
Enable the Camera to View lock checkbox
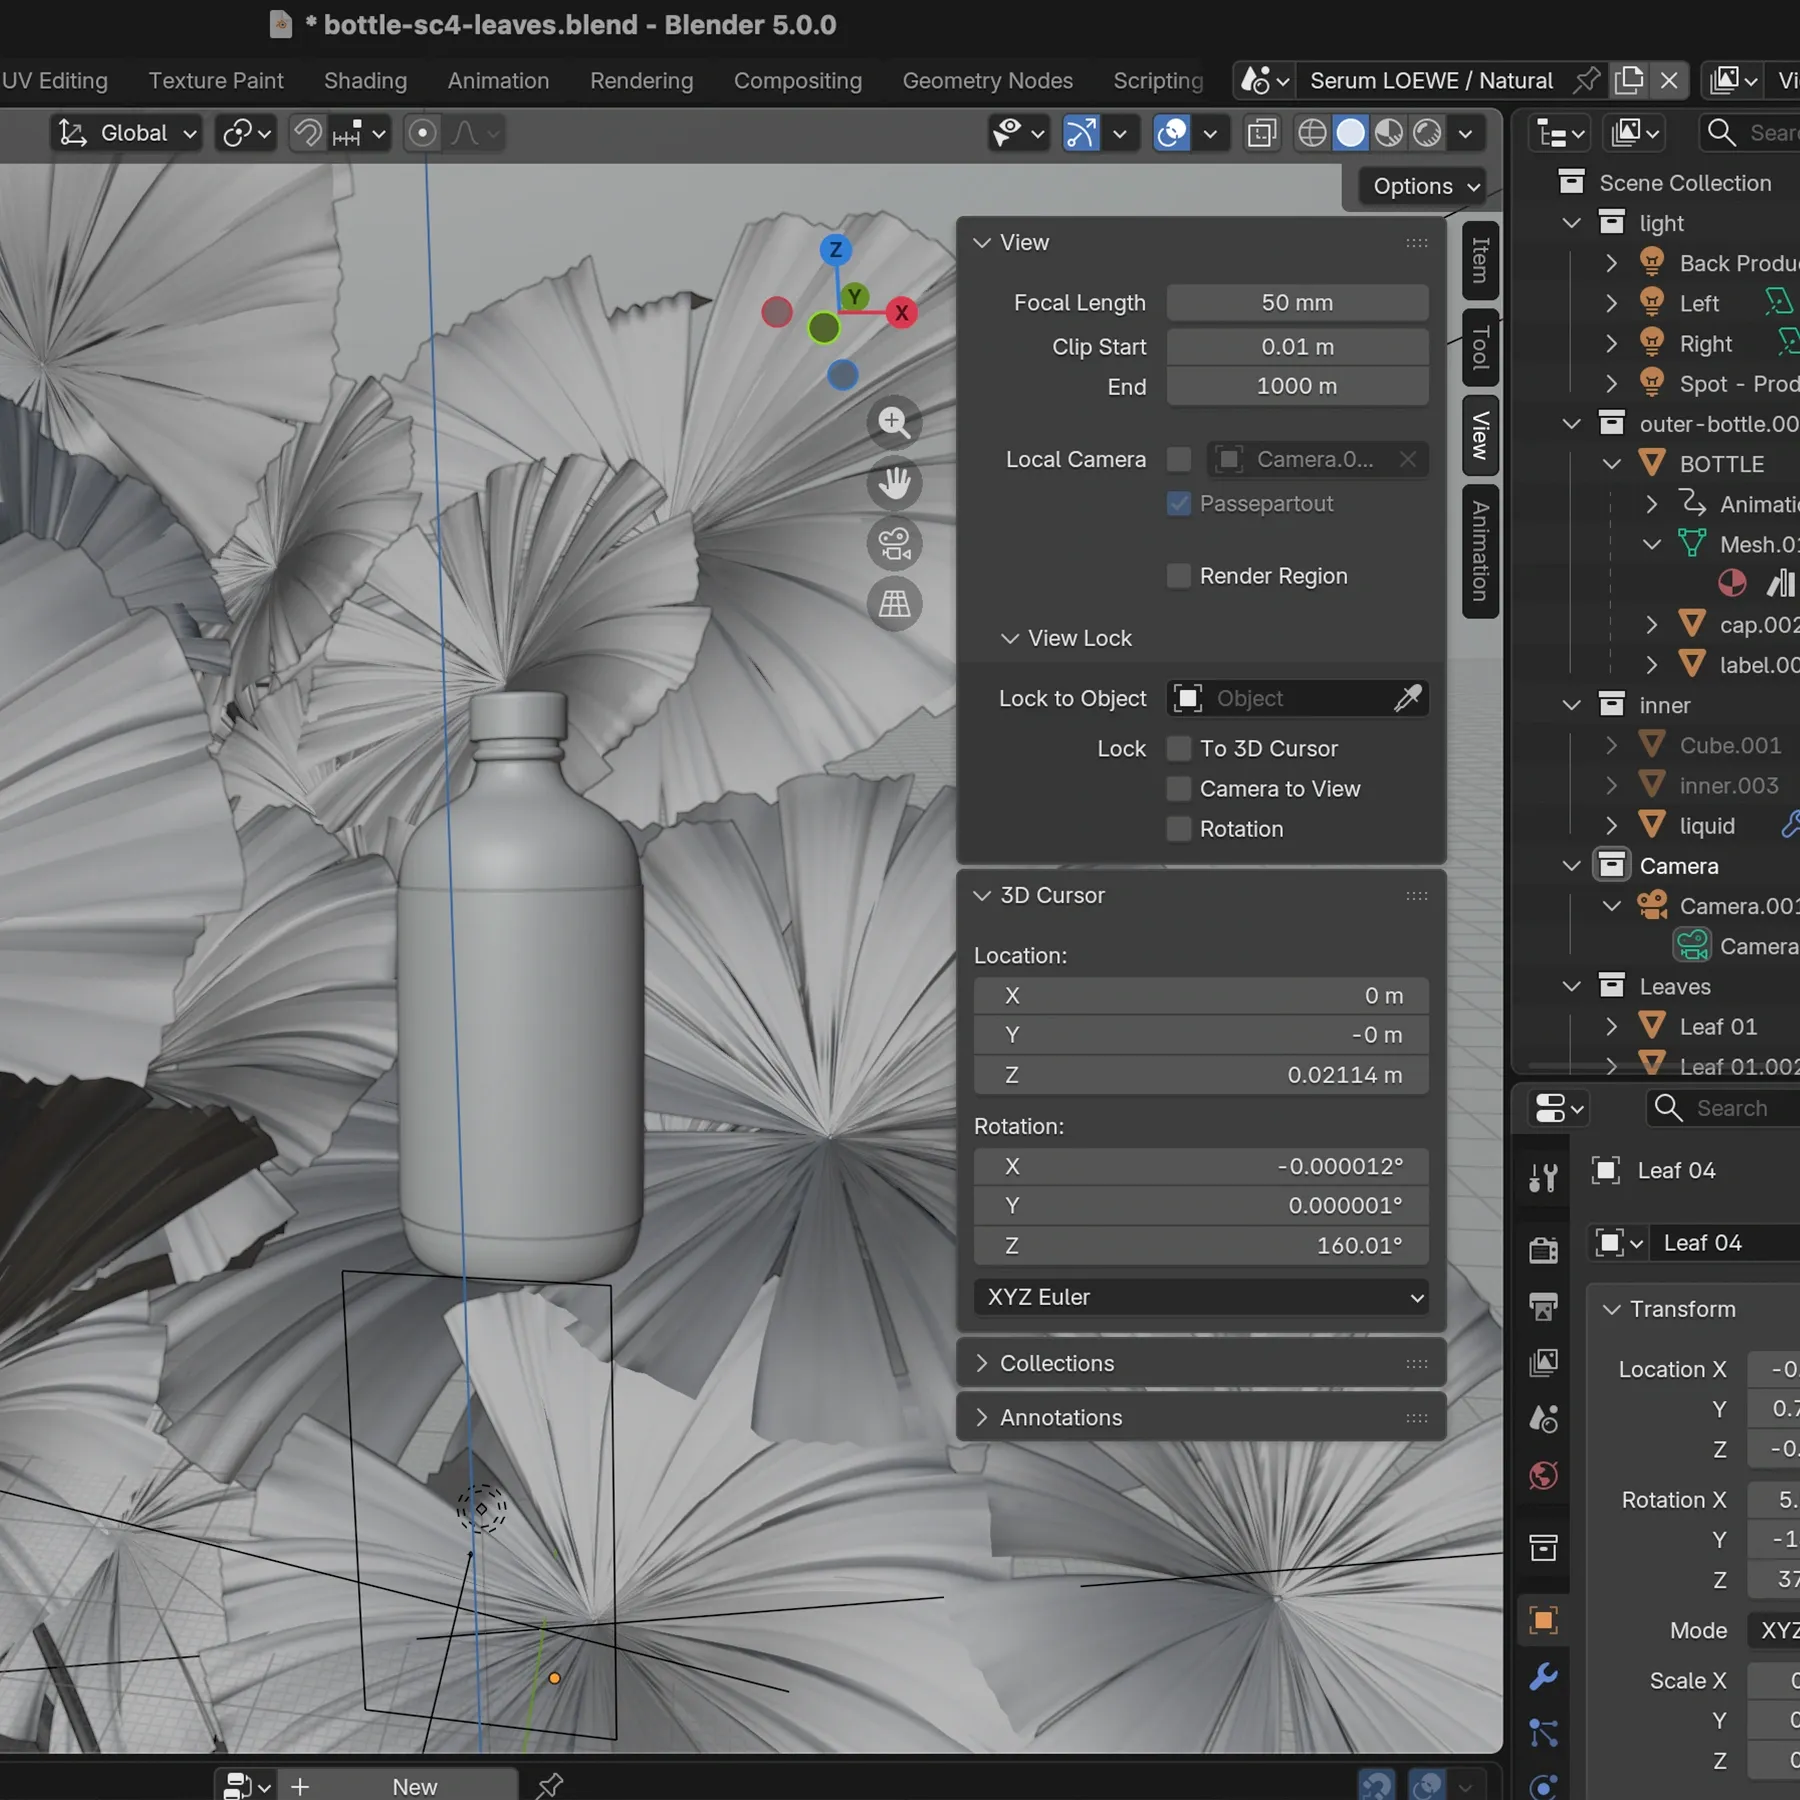(x=1178, y=789)
